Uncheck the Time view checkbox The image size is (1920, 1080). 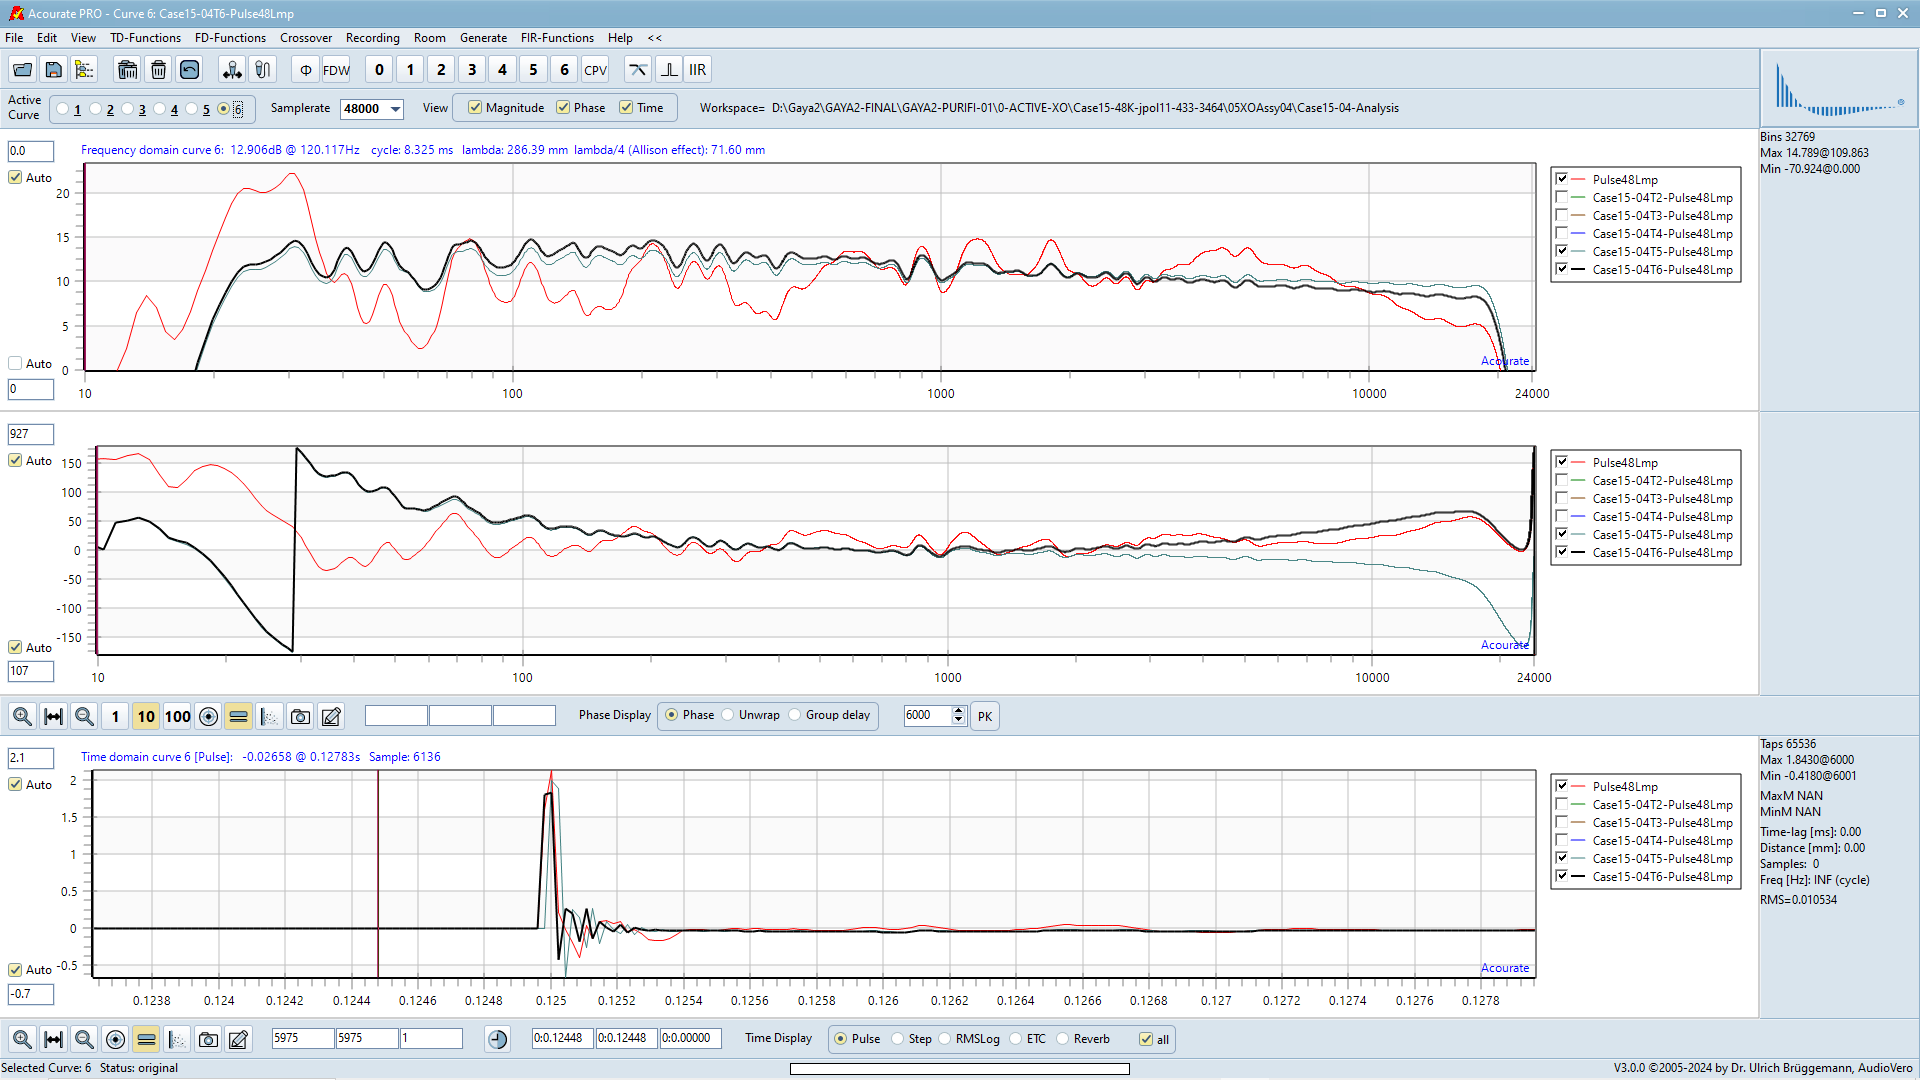tap(626, 108)
